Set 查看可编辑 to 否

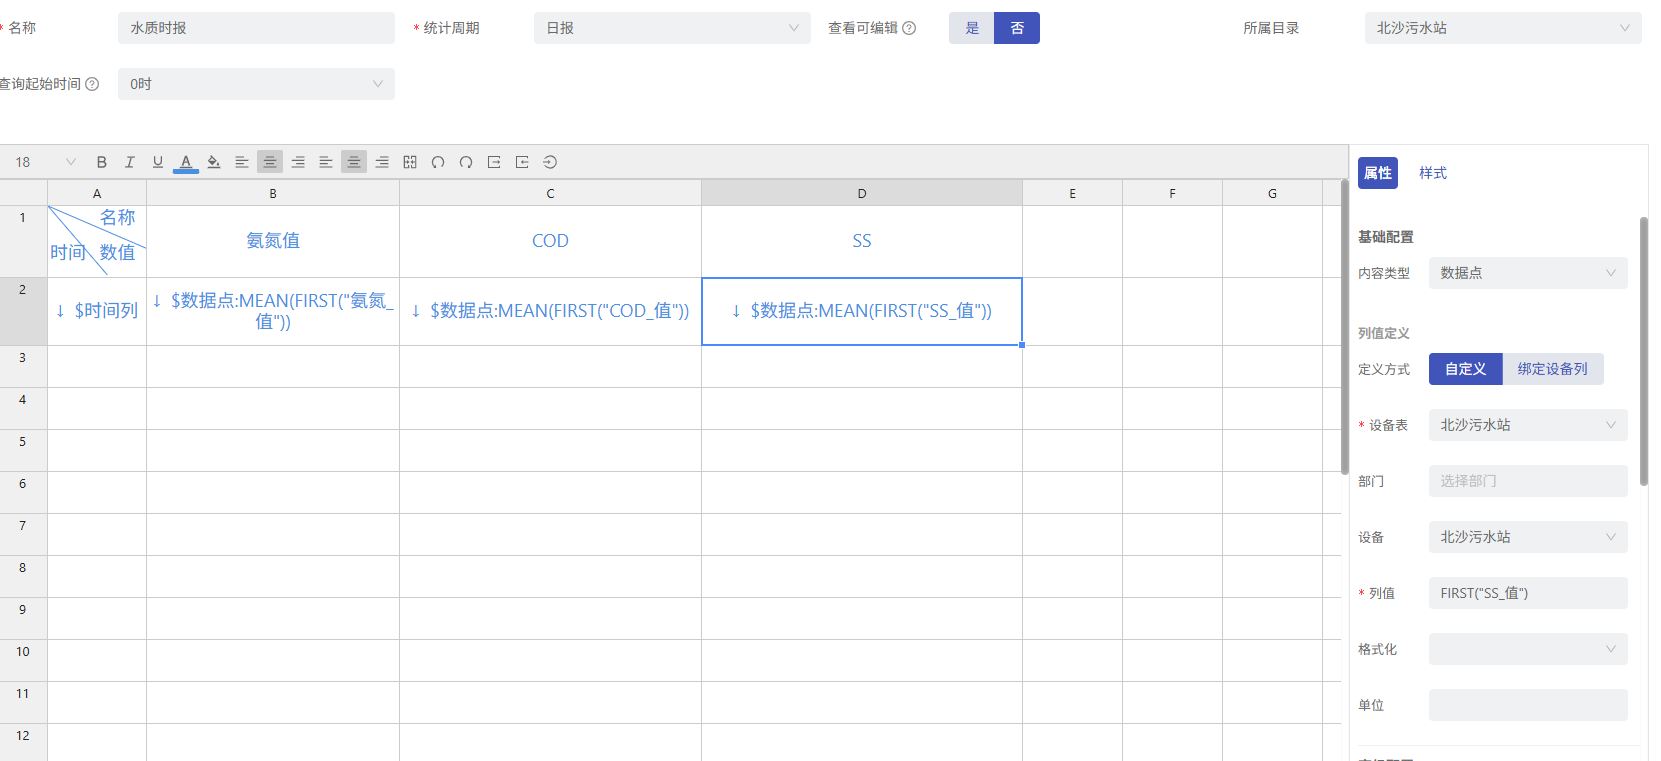coord(1017,28)
